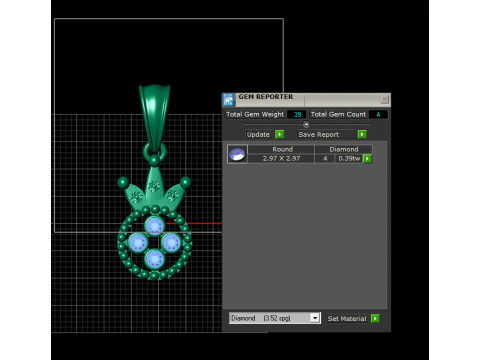This screenshot has width=480, height=360.
Task: Select the round gem thumbnail
Action: coord(237,154)
